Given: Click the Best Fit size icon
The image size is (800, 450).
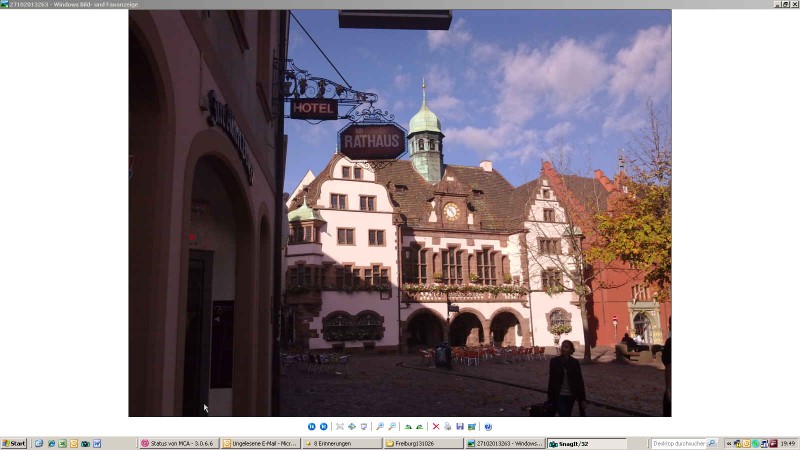Looking at the screenshot, I should pos(340,426).
